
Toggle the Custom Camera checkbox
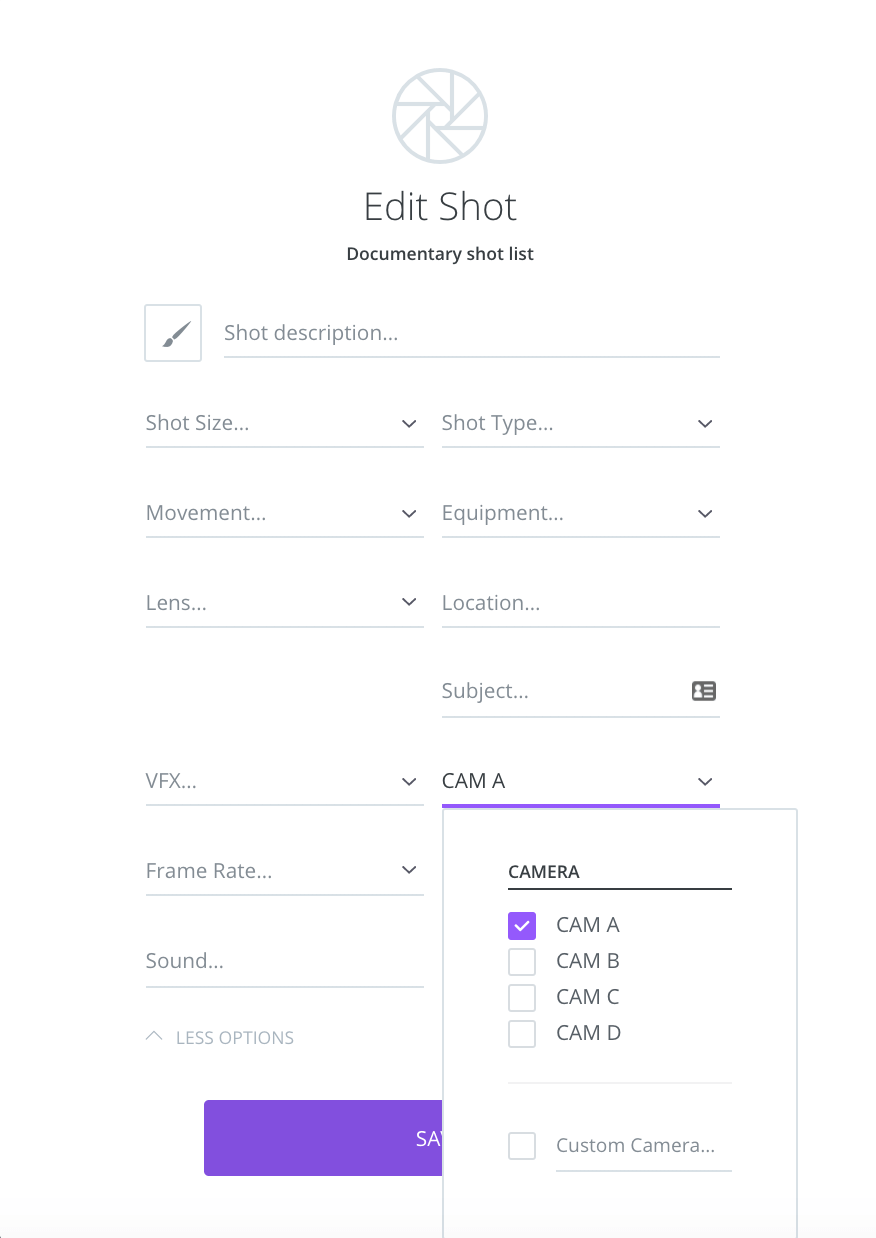522,1146
